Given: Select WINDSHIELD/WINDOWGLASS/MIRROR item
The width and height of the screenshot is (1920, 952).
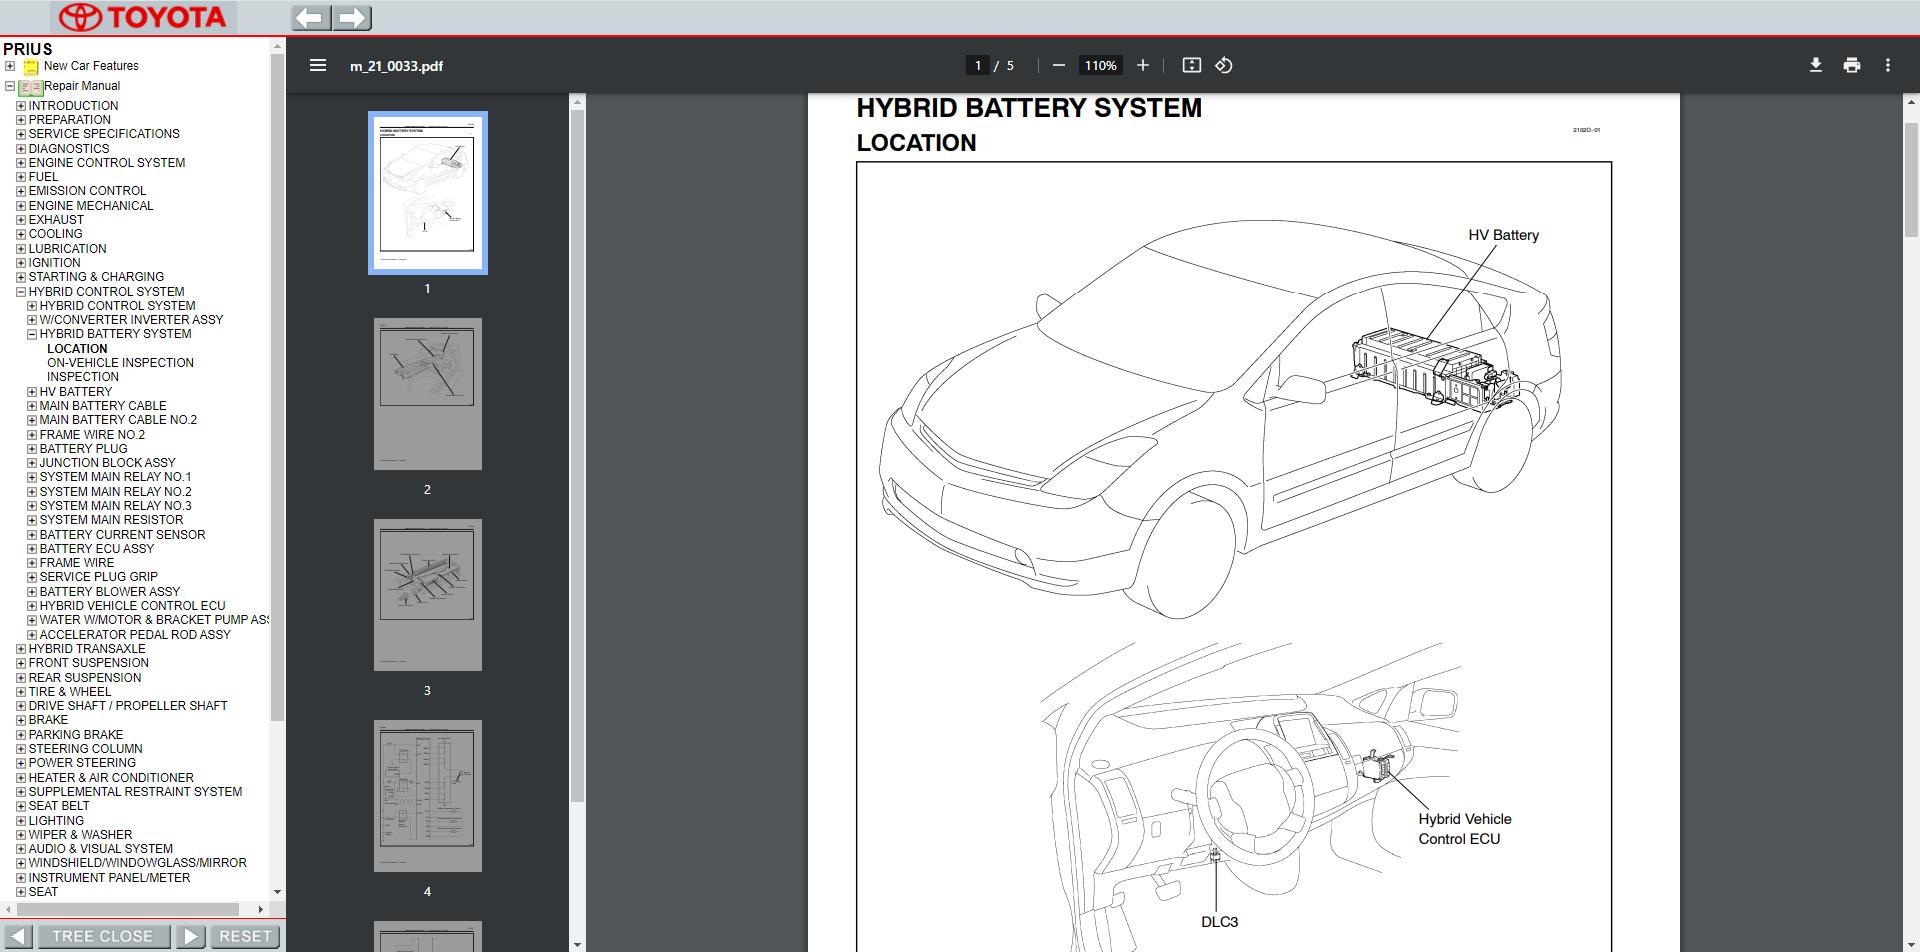Looking at the screenshot, I should (x=137, y=863).
